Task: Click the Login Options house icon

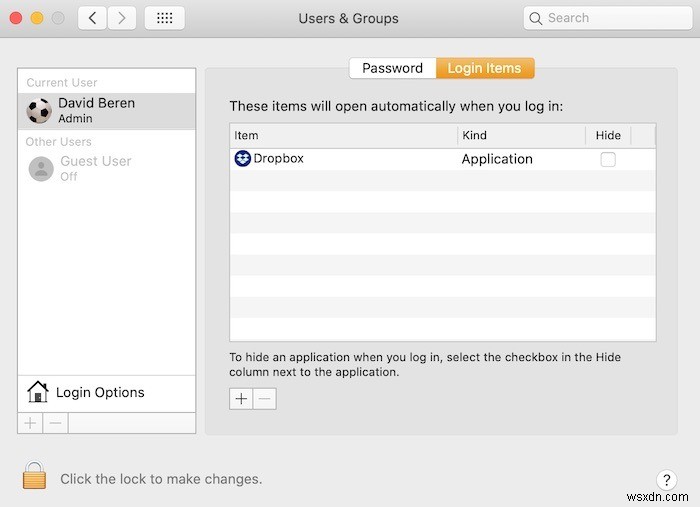Action: tap(38, 392)
